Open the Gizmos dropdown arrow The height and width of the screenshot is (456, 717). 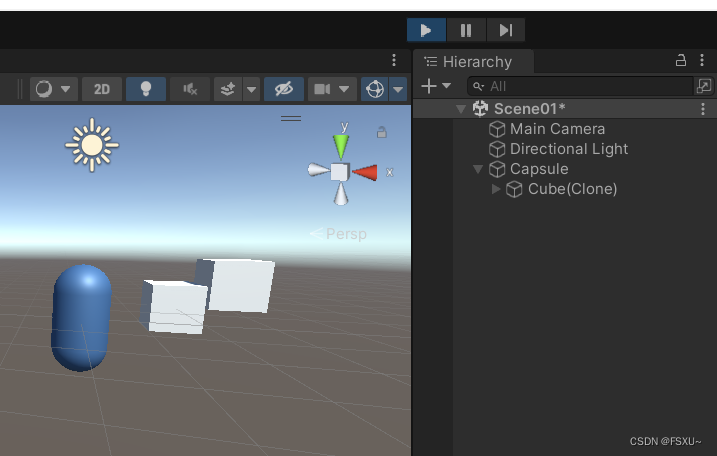pos(398,89)
